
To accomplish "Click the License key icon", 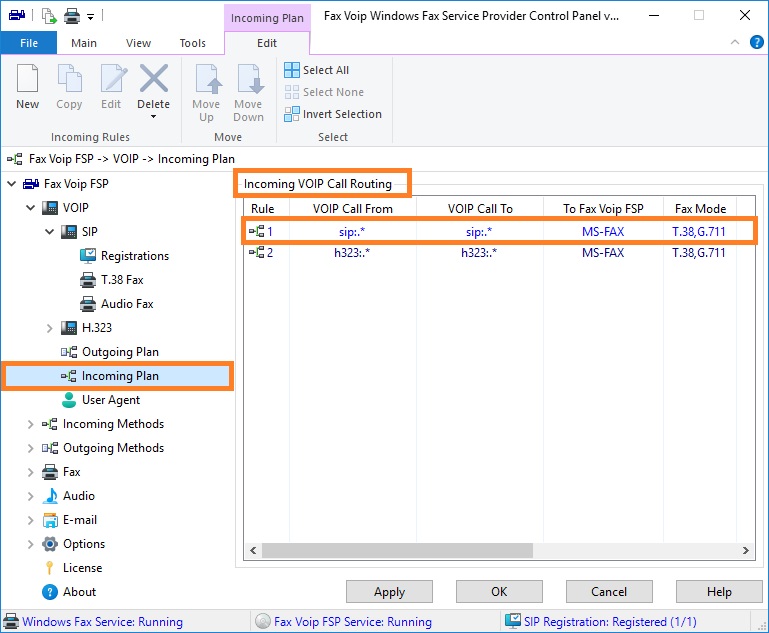I will [x=50, y=568].
